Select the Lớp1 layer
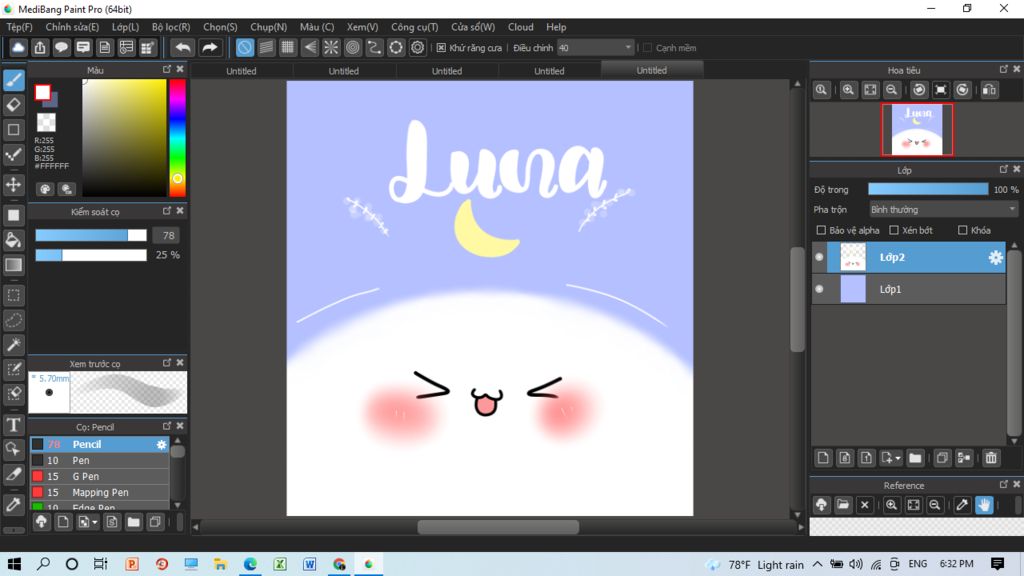Screen dimensions: 1024x576 pos(908,289)
